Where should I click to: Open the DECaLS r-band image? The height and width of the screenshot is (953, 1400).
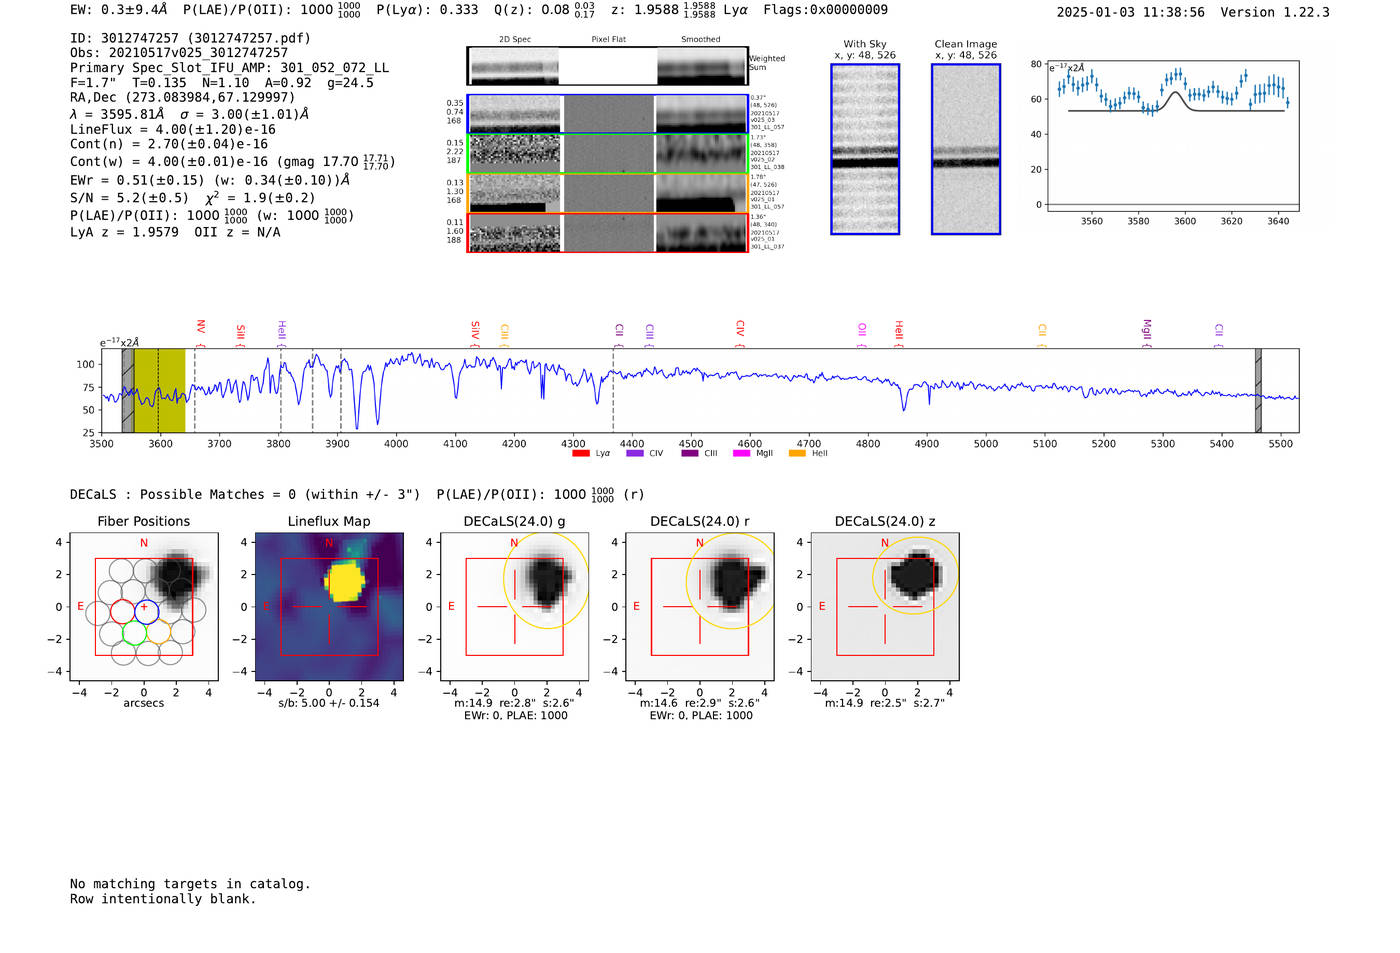coord(700,607)
